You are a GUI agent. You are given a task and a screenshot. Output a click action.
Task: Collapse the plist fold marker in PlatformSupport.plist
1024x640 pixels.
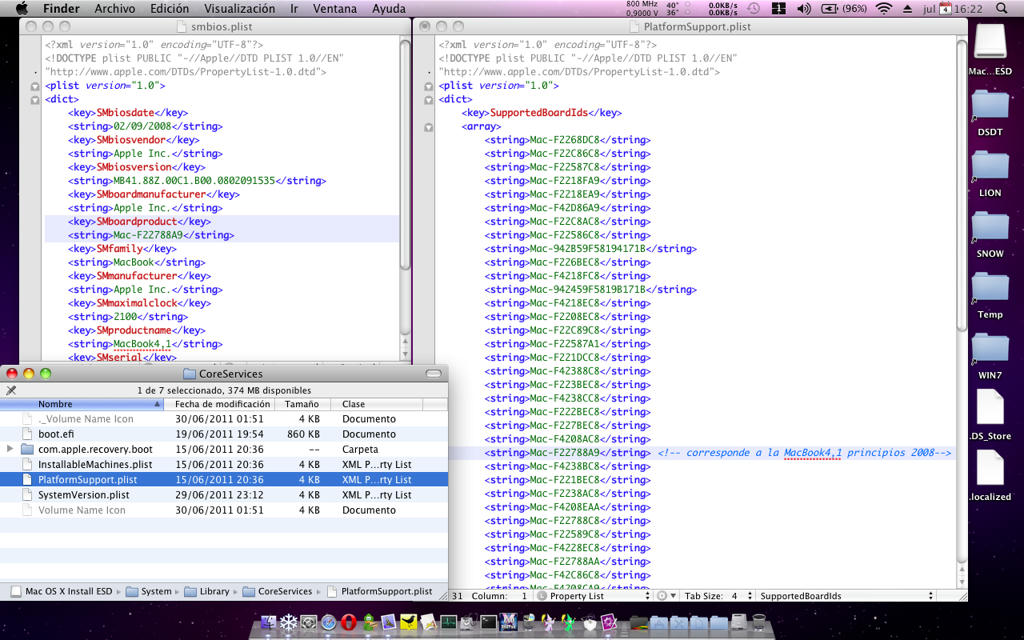point(428,86)
